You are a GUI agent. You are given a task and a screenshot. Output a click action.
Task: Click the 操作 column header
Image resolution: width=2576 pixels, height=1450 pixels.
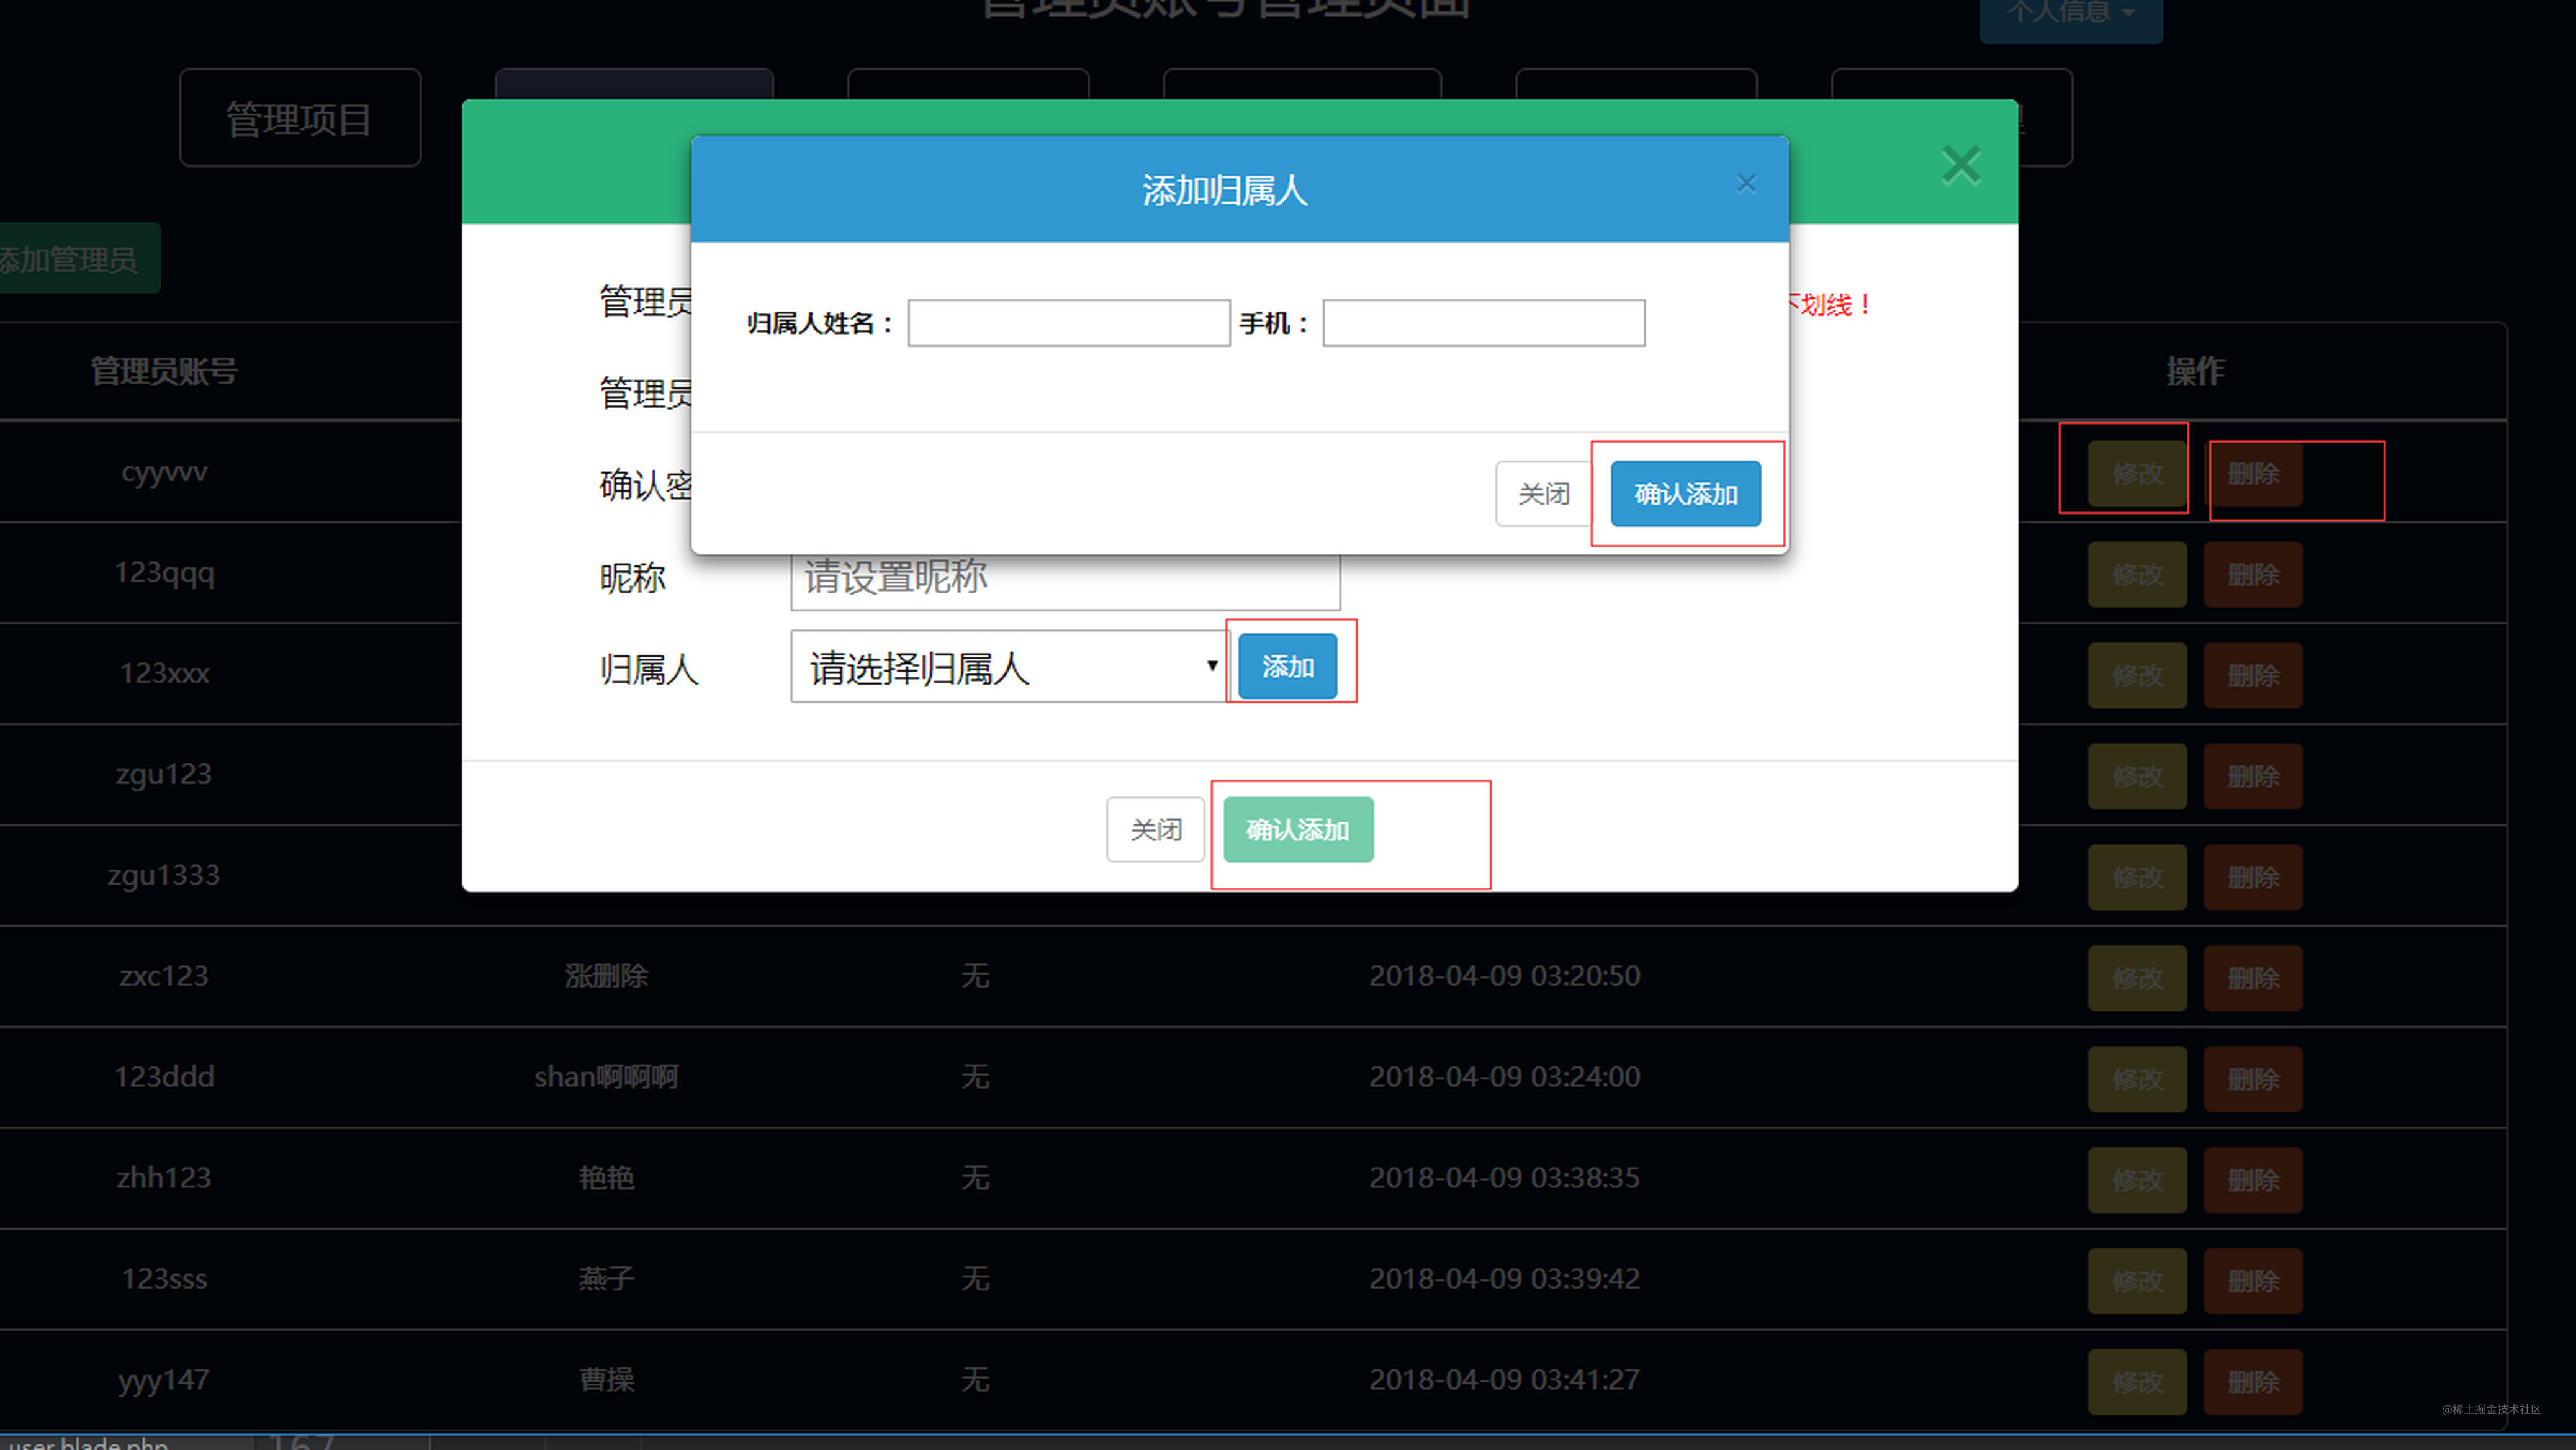tap(2195, 371)
